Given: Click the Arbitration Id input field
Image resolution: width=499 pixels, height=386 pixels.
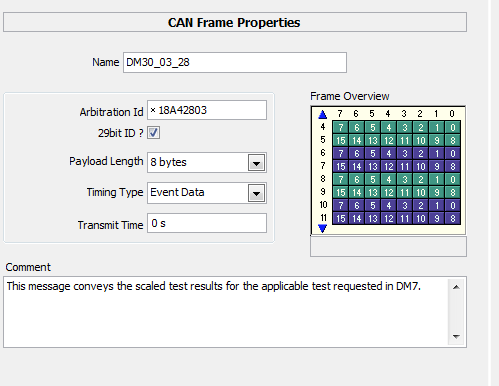Looking at the screenshot, I should click(207, 110).
